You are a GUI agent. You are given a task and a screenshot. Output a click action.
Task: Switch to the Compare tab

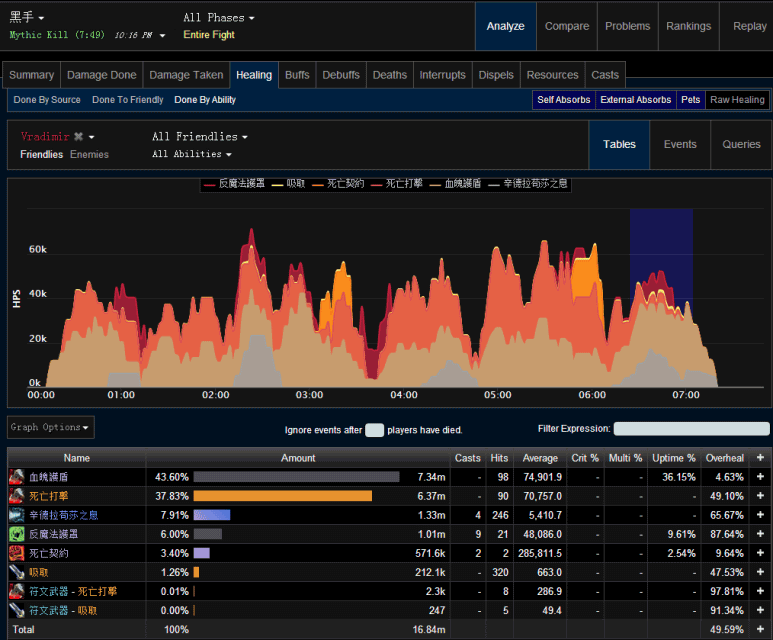tap(567, 26)
